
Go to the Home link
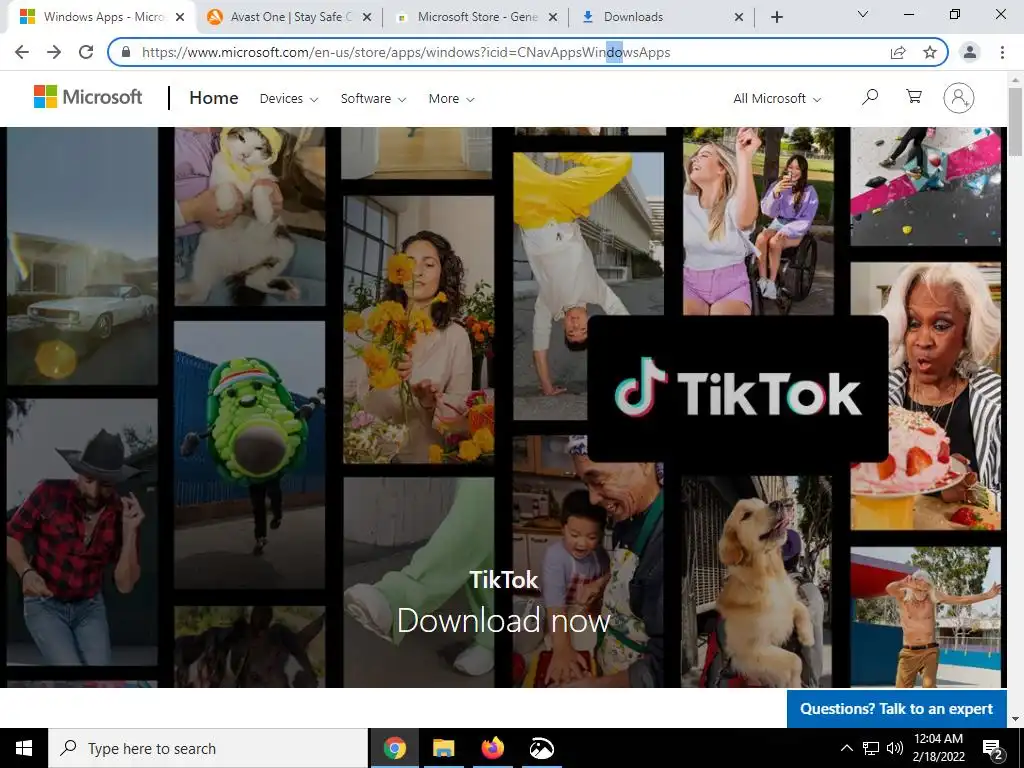coord(214,98)
